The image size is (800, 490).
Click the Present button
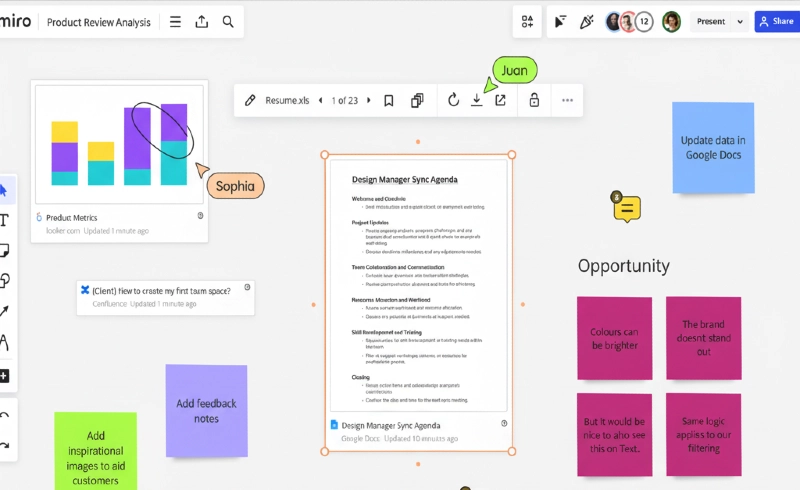(x=710, y=21)
